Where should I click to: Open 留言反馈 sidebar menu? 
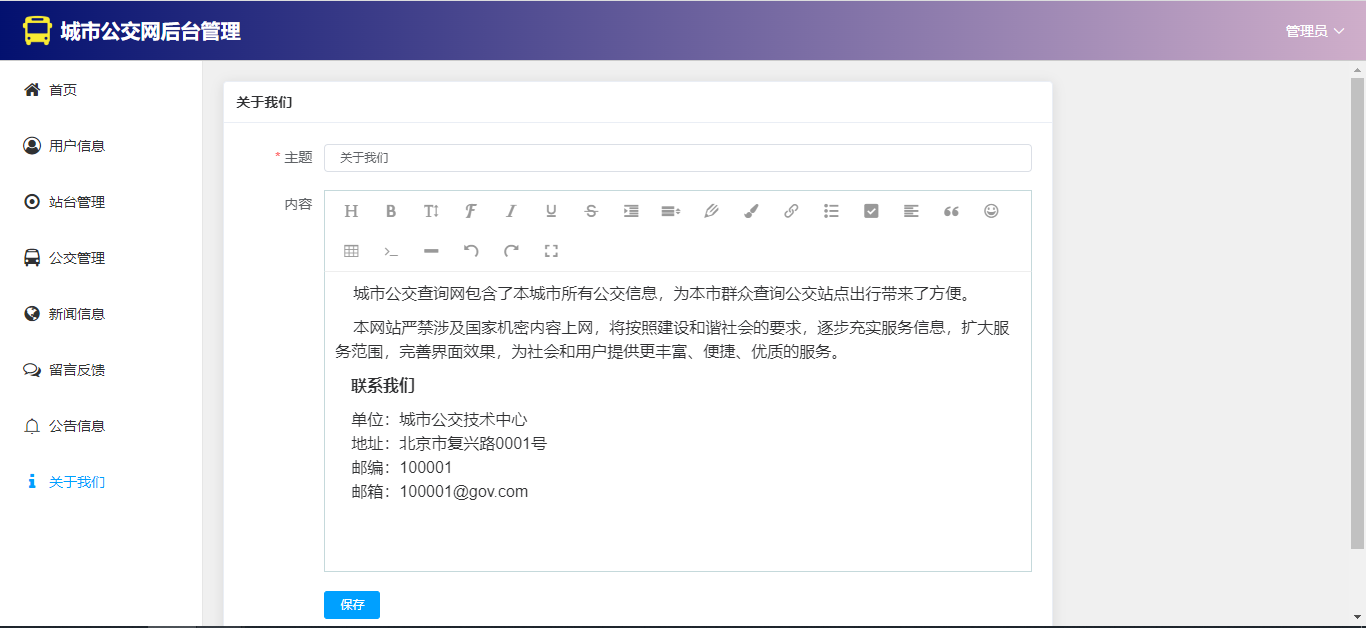101,370
